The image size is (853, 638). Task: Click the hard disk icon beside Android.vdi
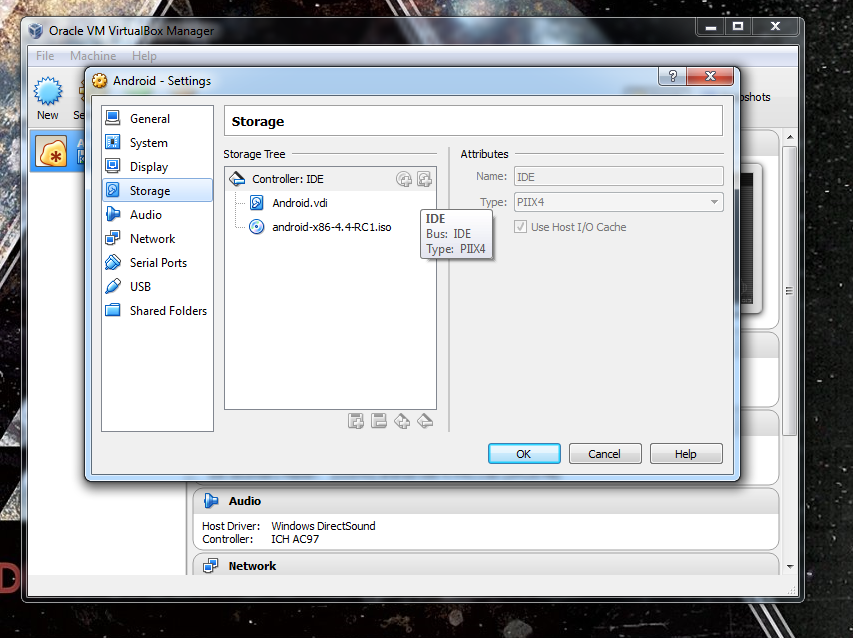pos(256,203)
